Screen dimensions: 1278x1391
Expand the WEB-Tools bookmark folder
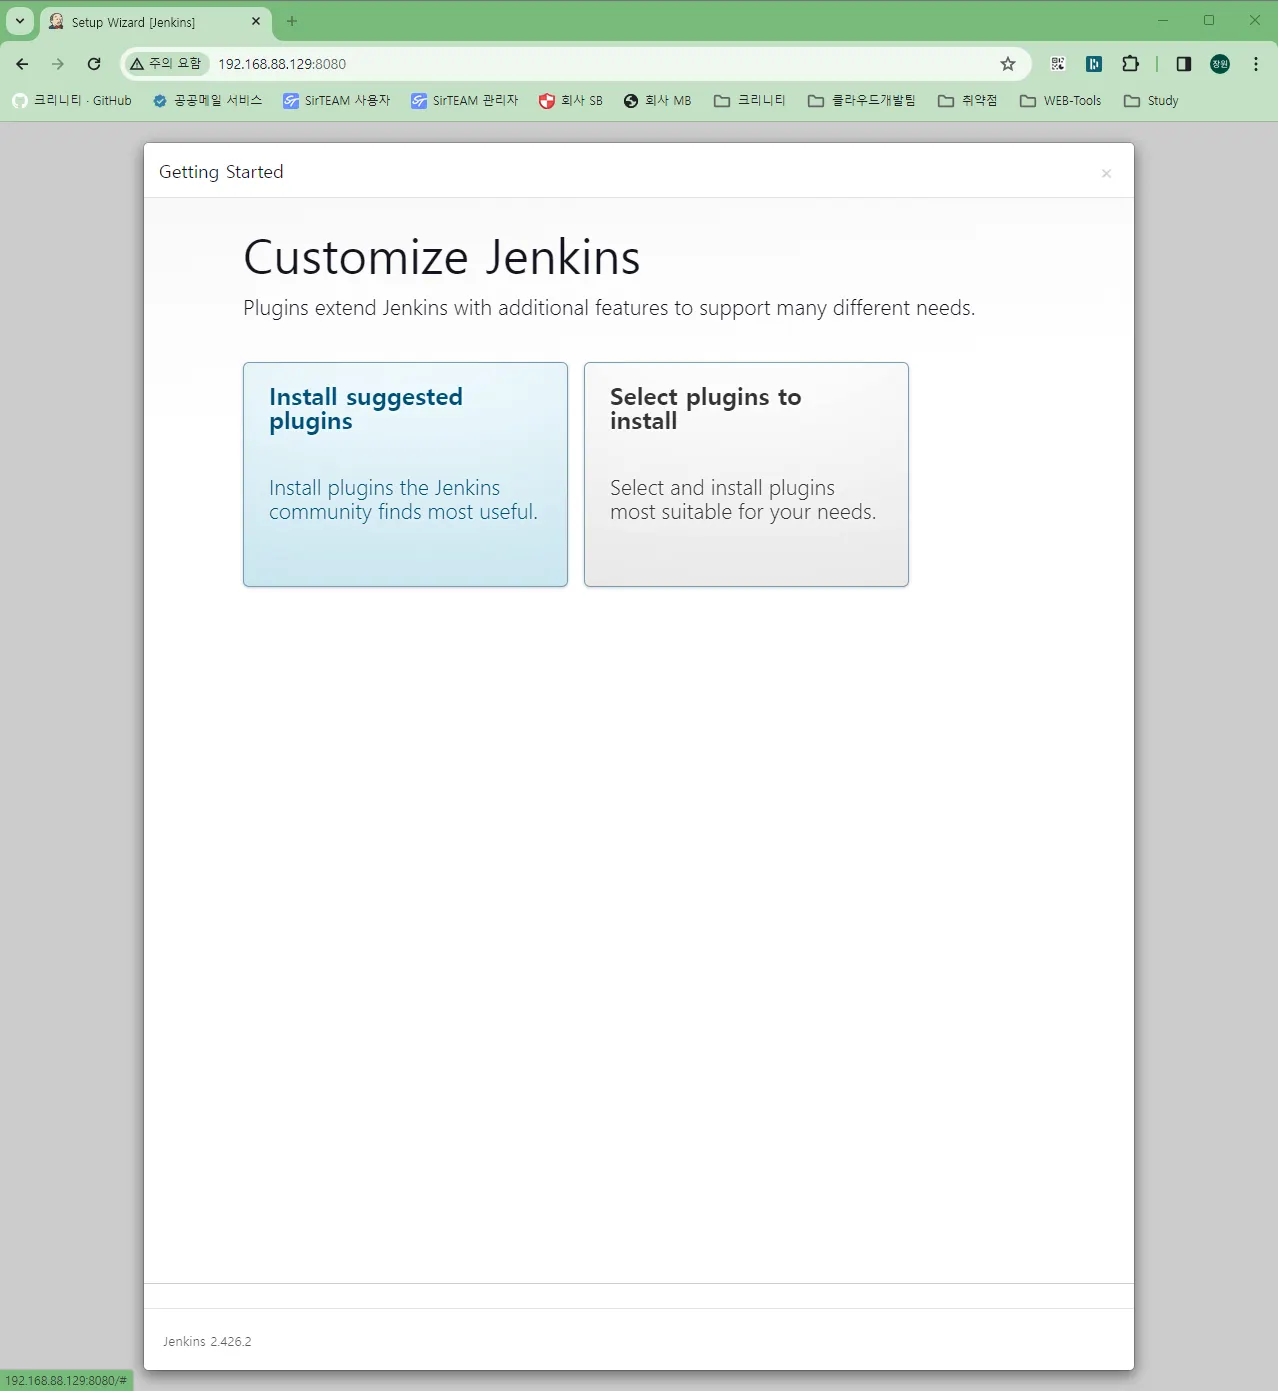click(1061, 101)
